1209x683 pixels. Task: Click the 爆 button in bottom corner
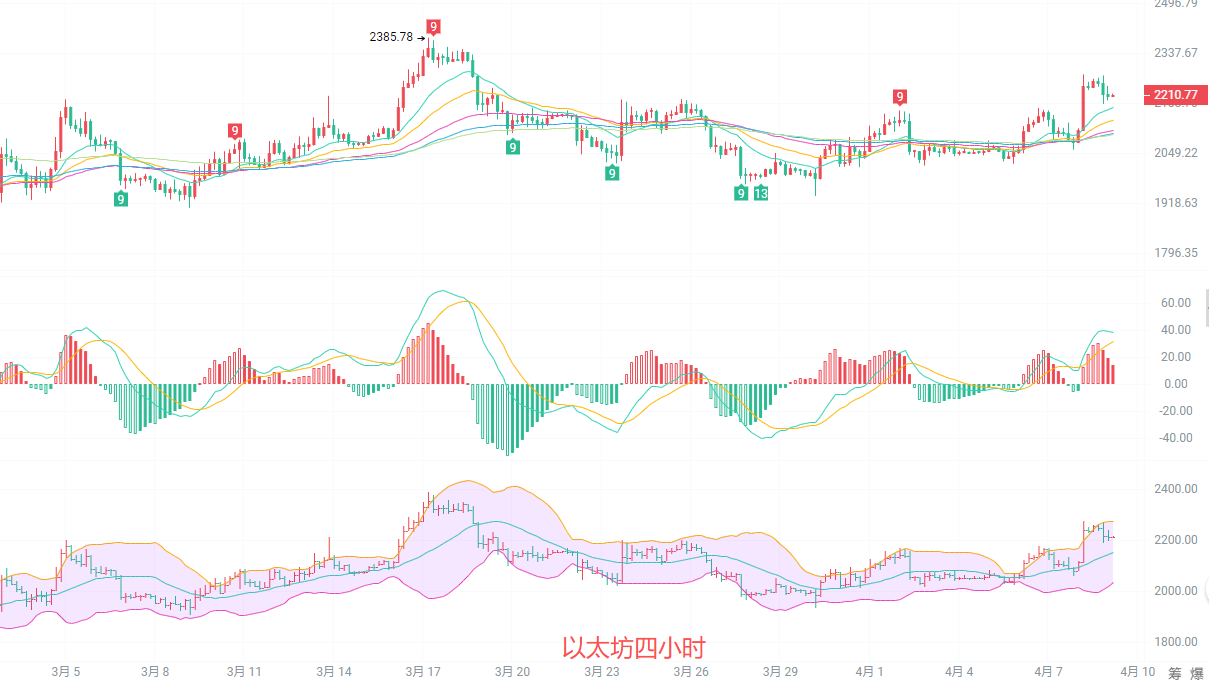[1197, 673]
